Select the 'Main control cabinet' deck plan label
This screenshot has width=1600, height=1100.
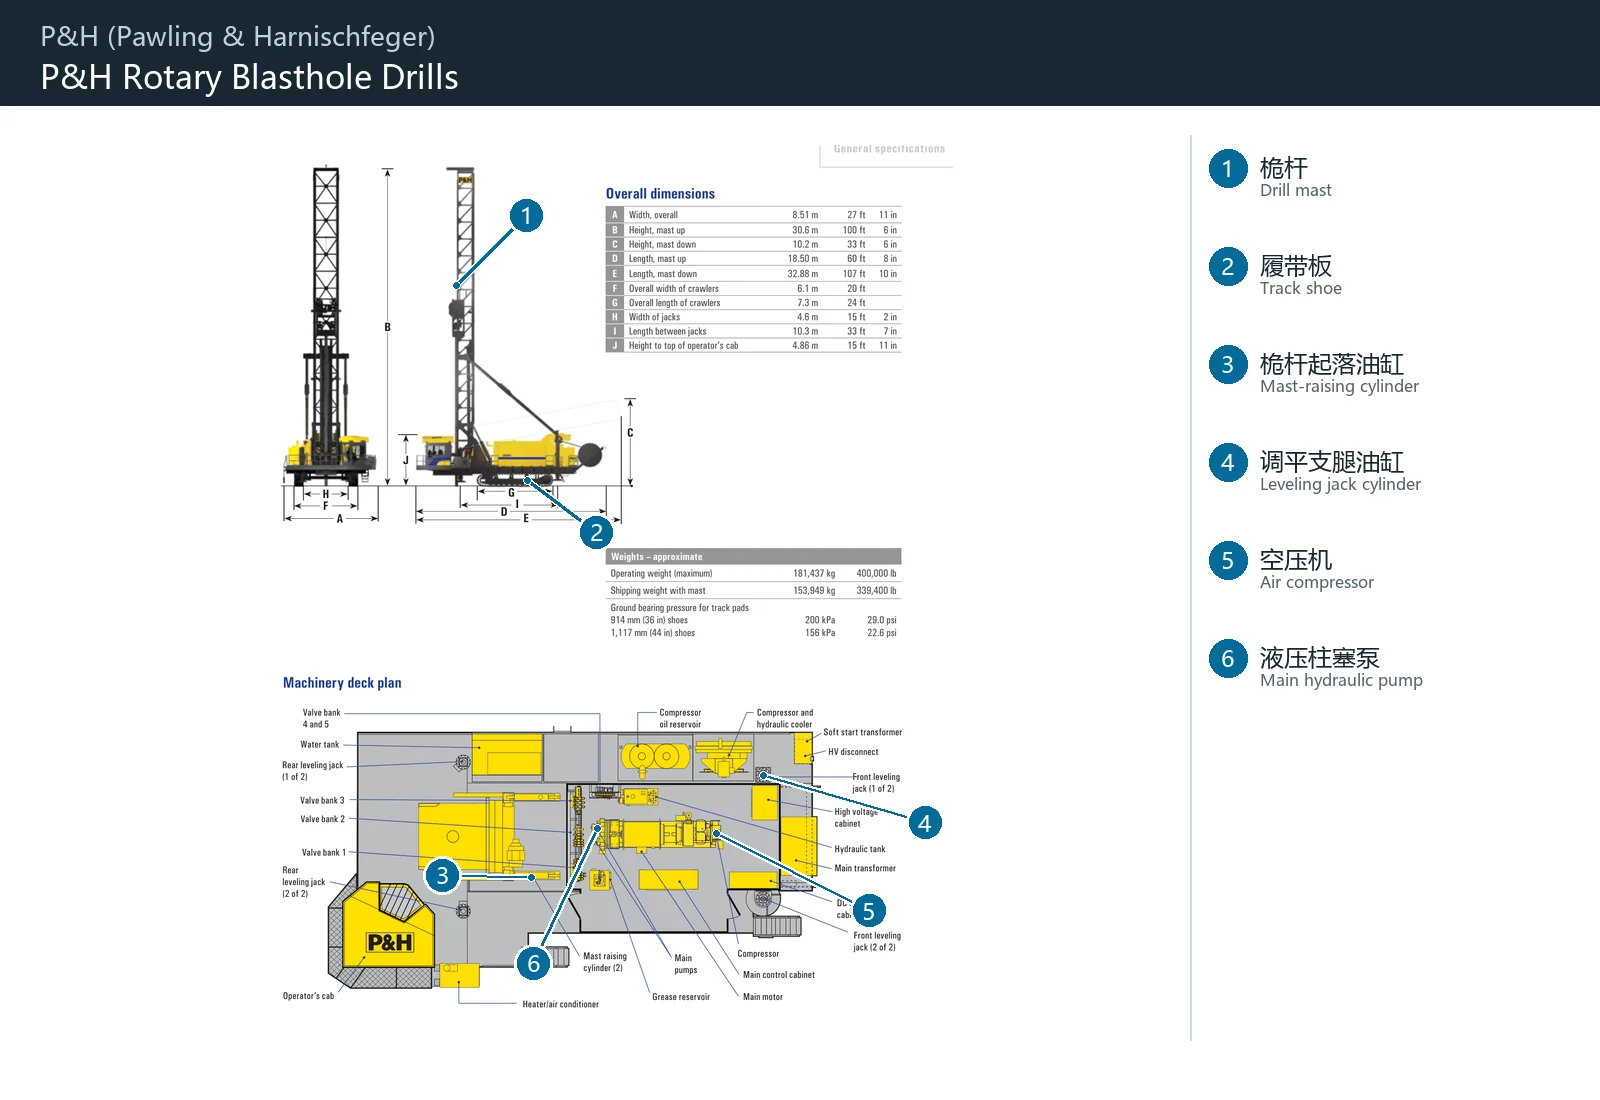(x=779, y=975)
